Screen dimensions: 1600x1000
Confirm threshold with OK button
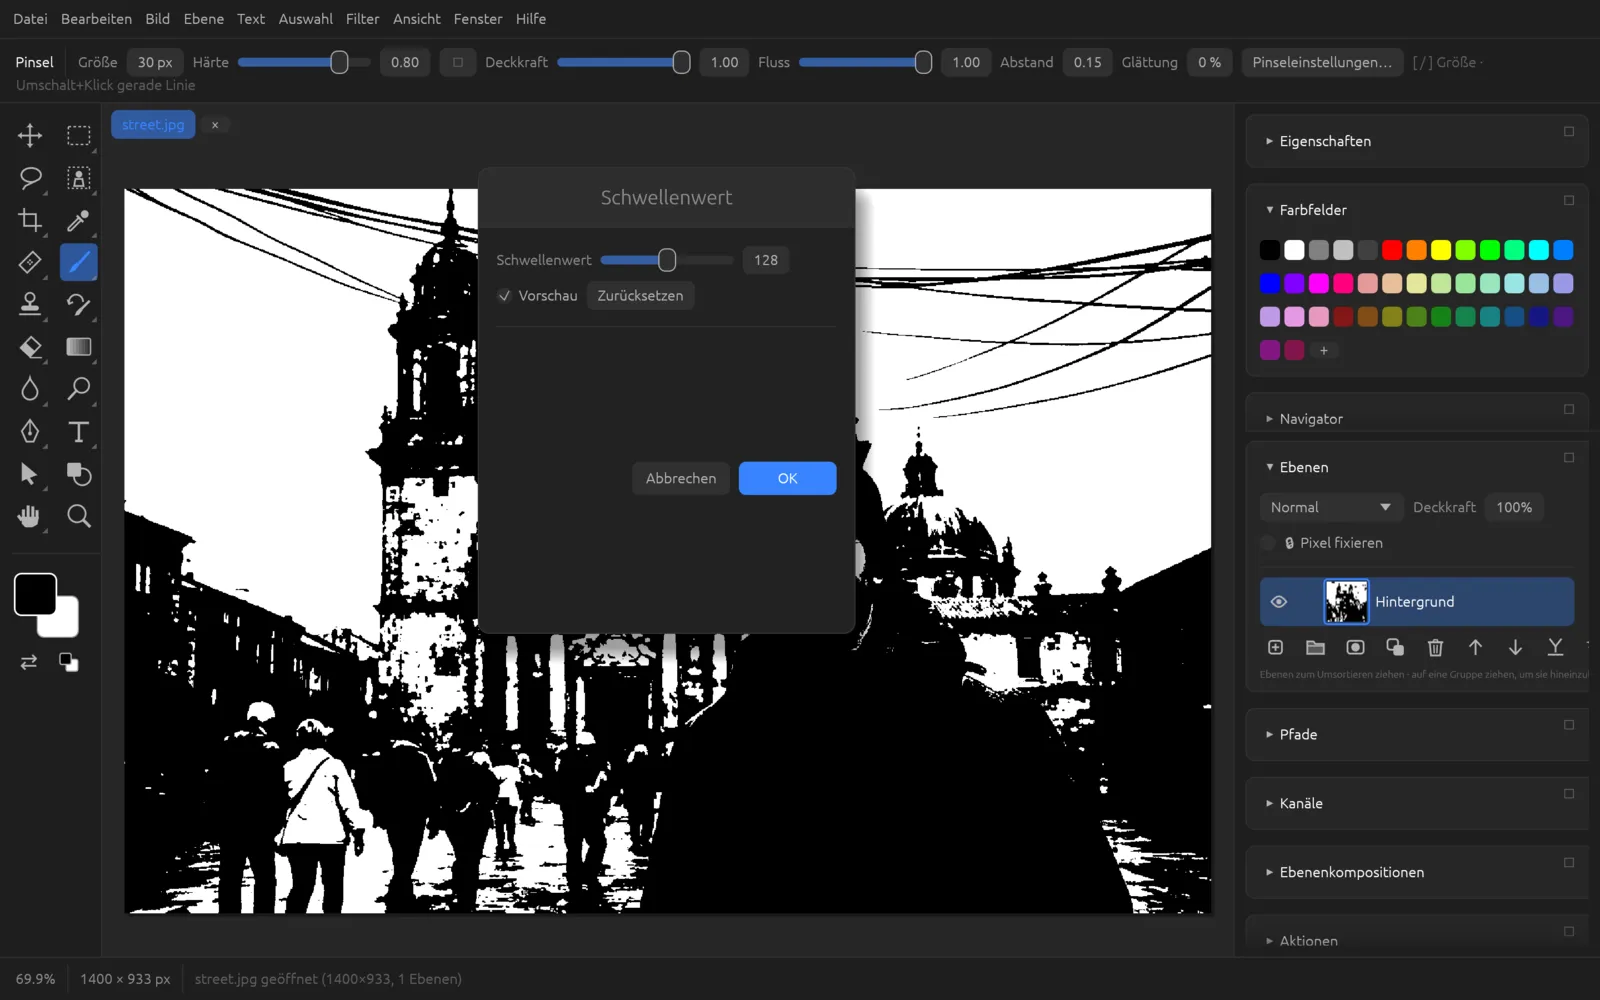tap(787, 478)
